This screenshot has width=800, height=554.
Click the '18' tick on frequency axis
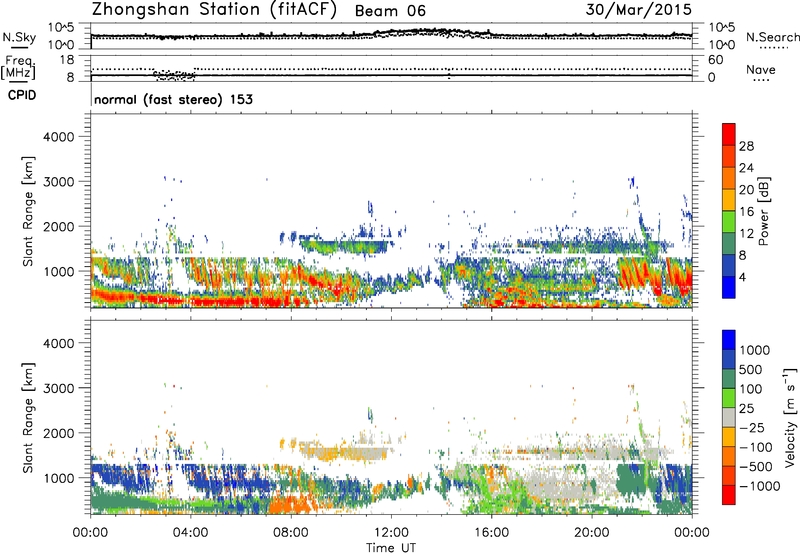pyautogui.click(x=67, y=60)
